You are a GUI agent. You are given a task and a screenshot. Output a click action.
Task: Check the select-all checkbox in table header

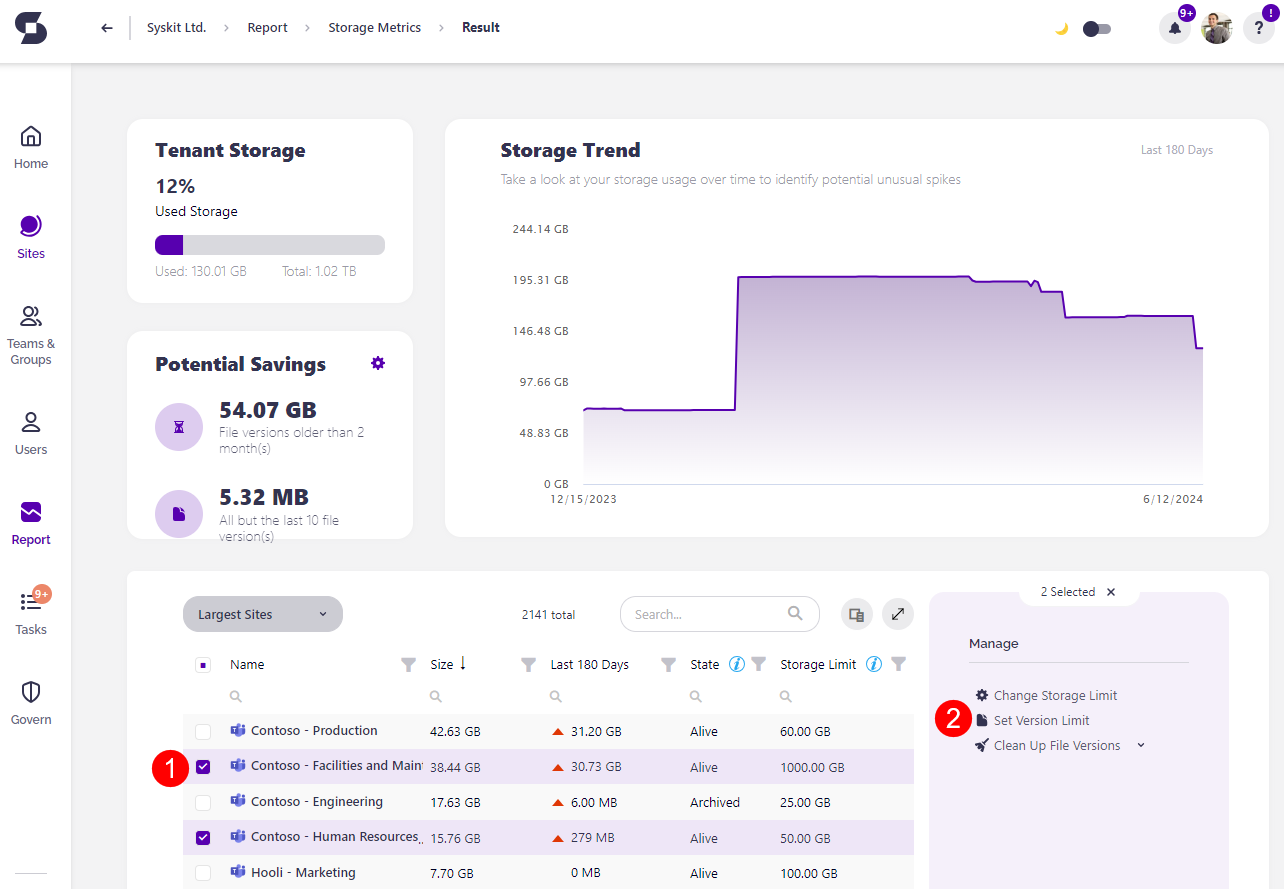[x=203, y=664]
